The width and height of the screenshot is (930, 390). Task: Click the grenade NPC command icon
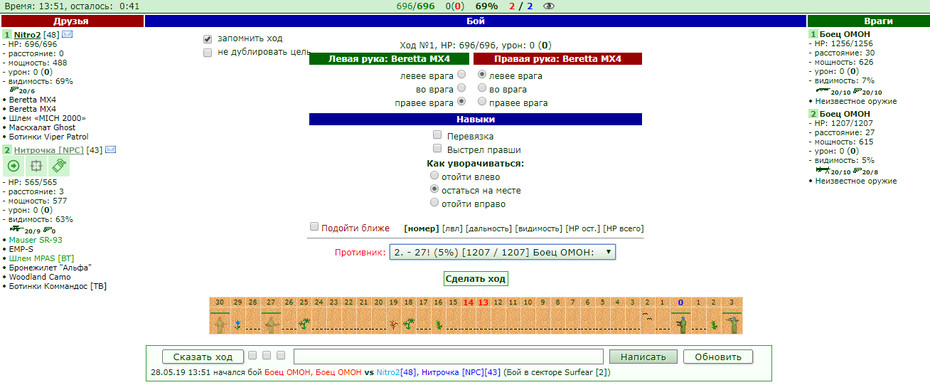pyautogui.click(x=59, y=167)
